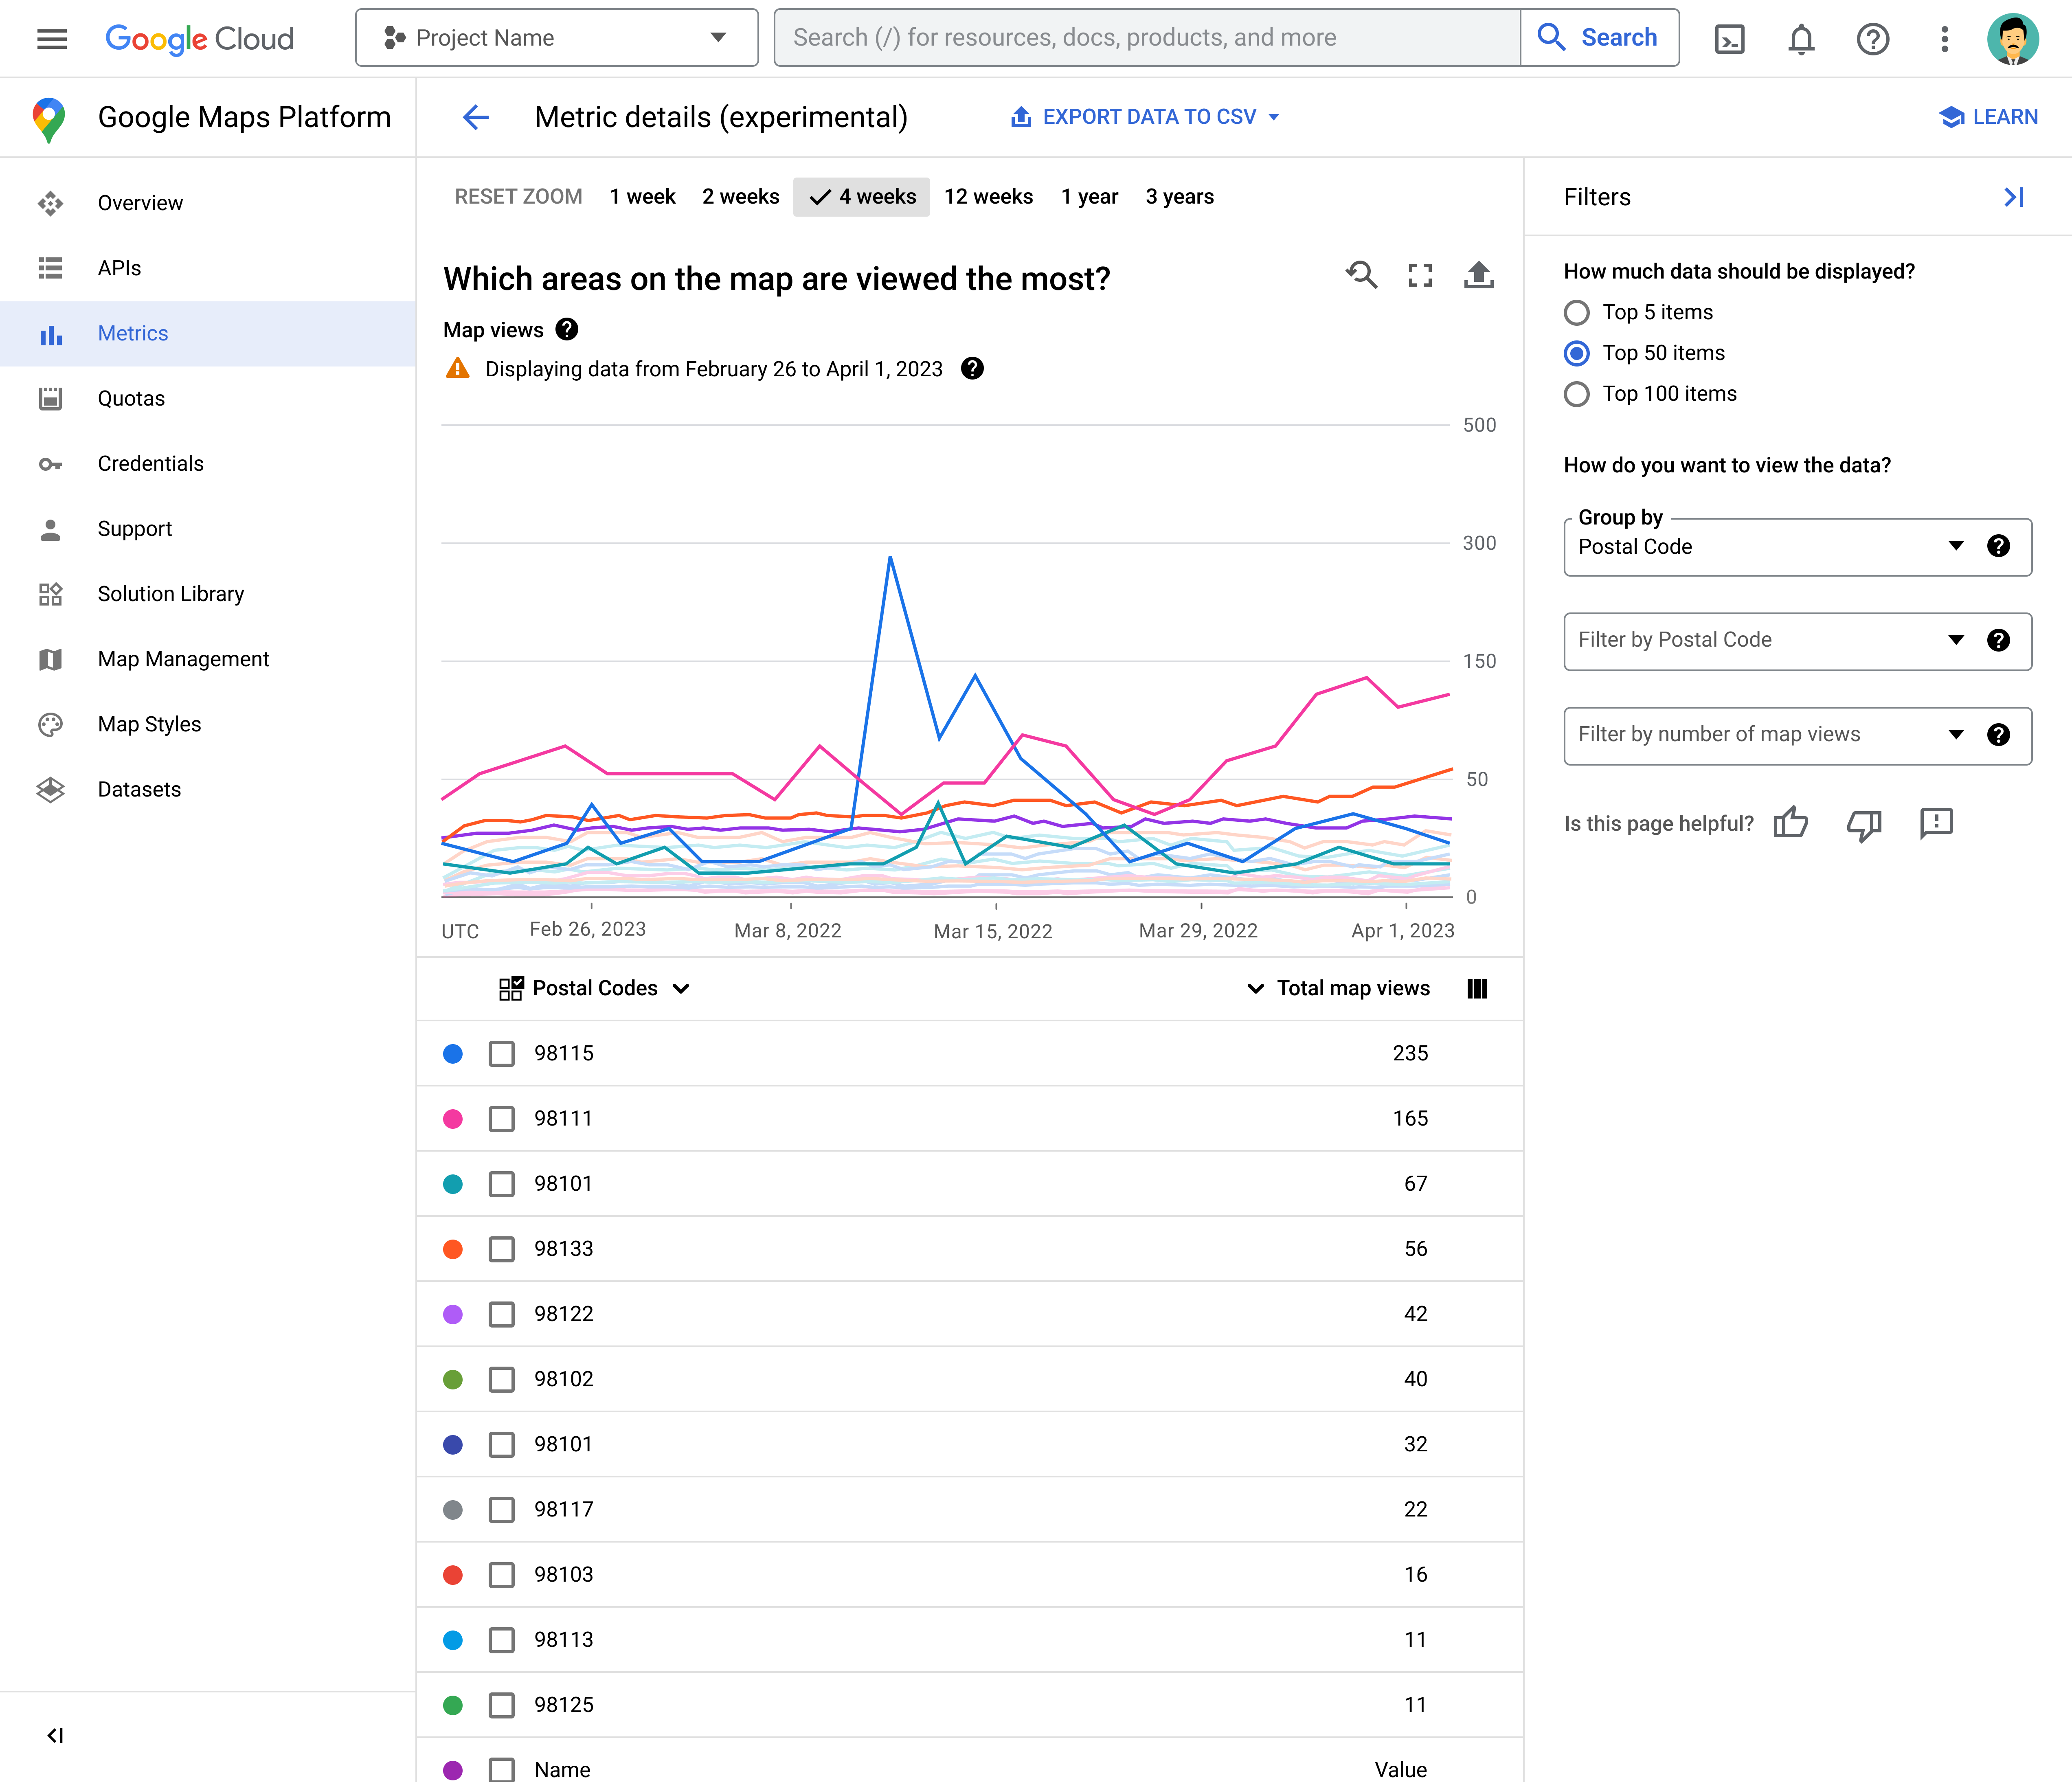
Task: Click the collapse filters panel icon
Action: pyautogui.click(x=2014, y=195)
